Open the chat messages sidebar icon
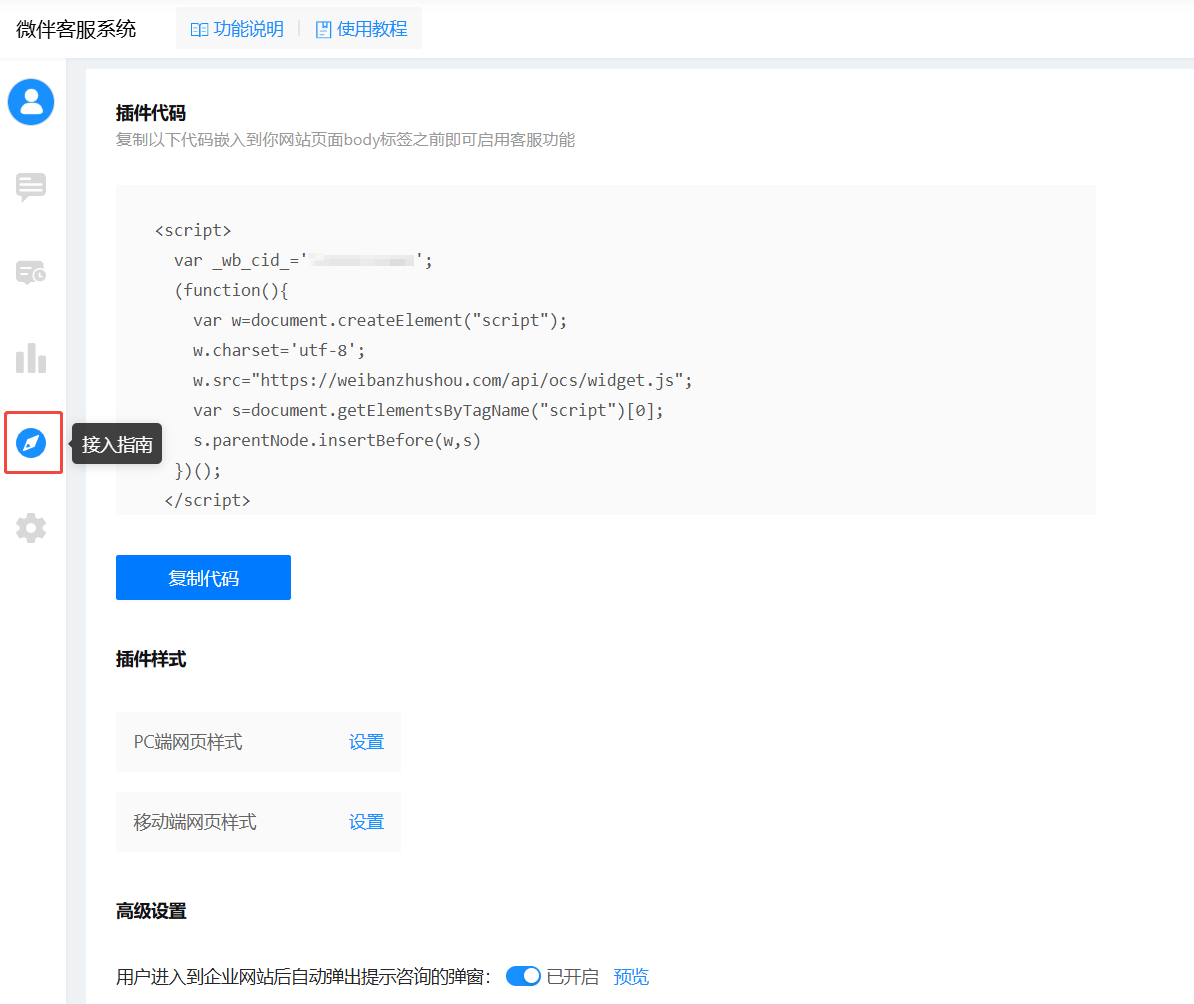 [31, 187]
